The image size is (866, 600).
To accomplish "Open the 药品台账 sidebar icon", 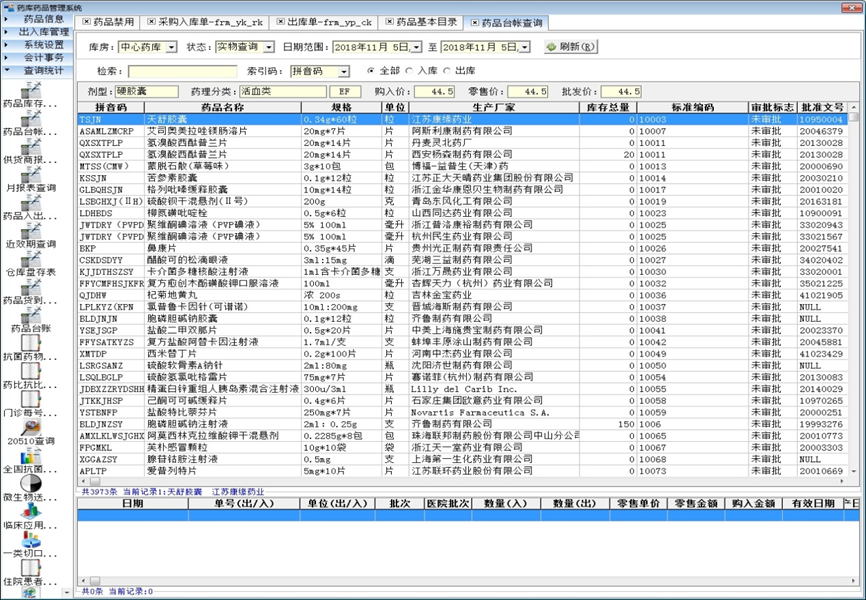I will coord(31,315).
